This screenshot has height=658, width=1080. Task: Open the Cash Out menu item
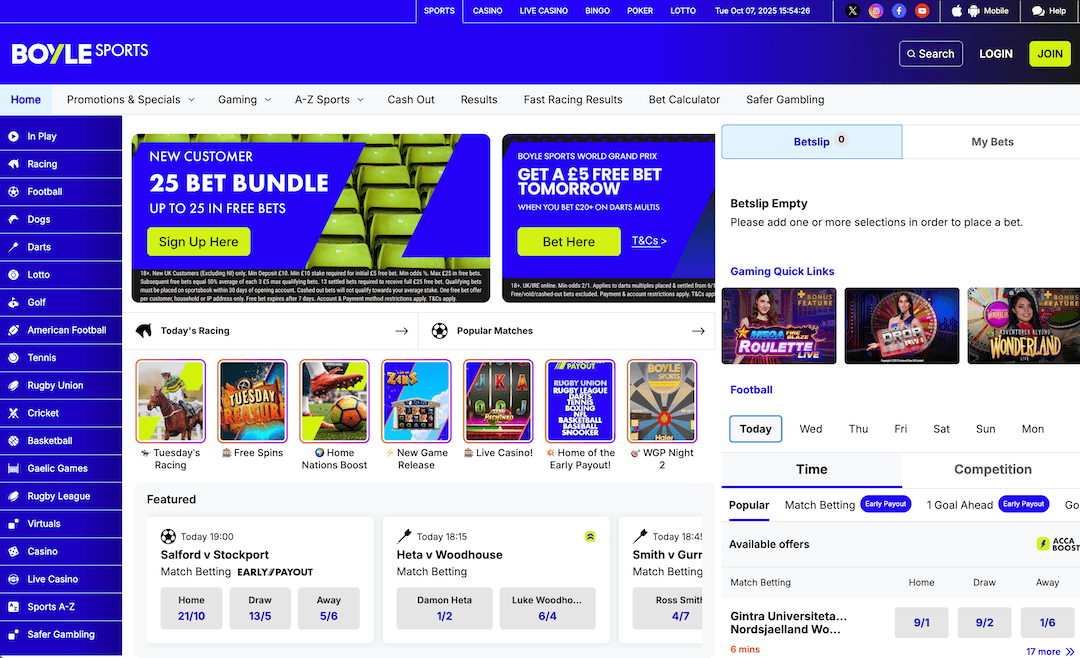click(411, 99)
